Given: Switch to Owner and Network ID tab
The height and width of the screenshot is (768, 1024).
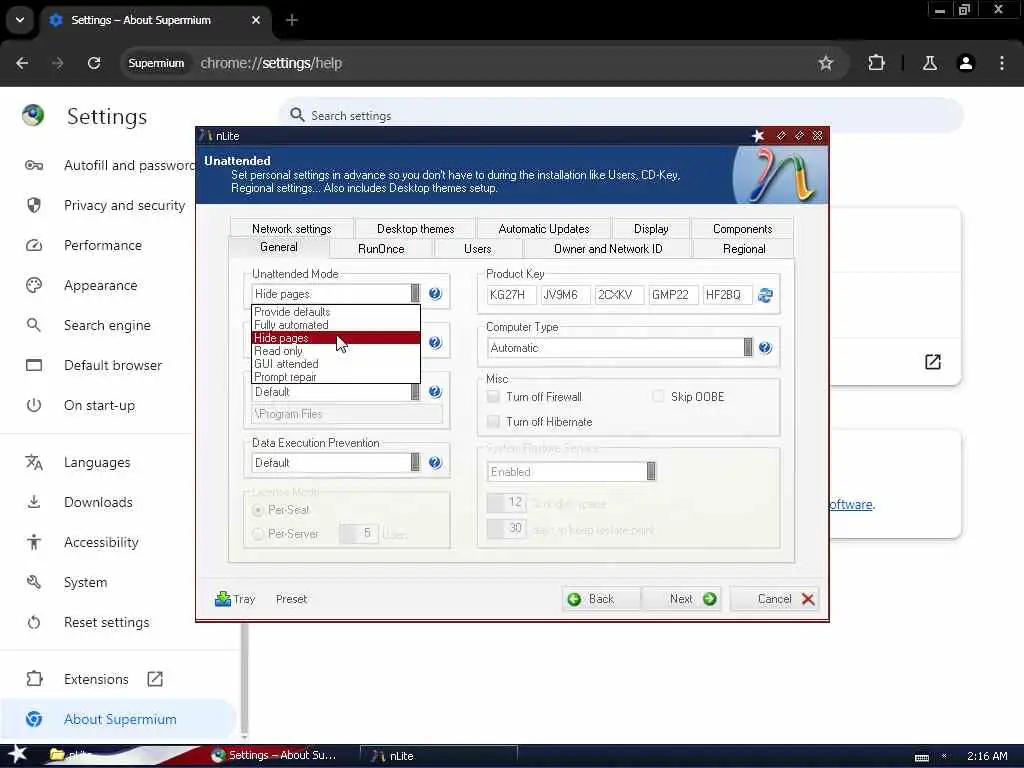Looking at the screenshot, I should point(607,249).
